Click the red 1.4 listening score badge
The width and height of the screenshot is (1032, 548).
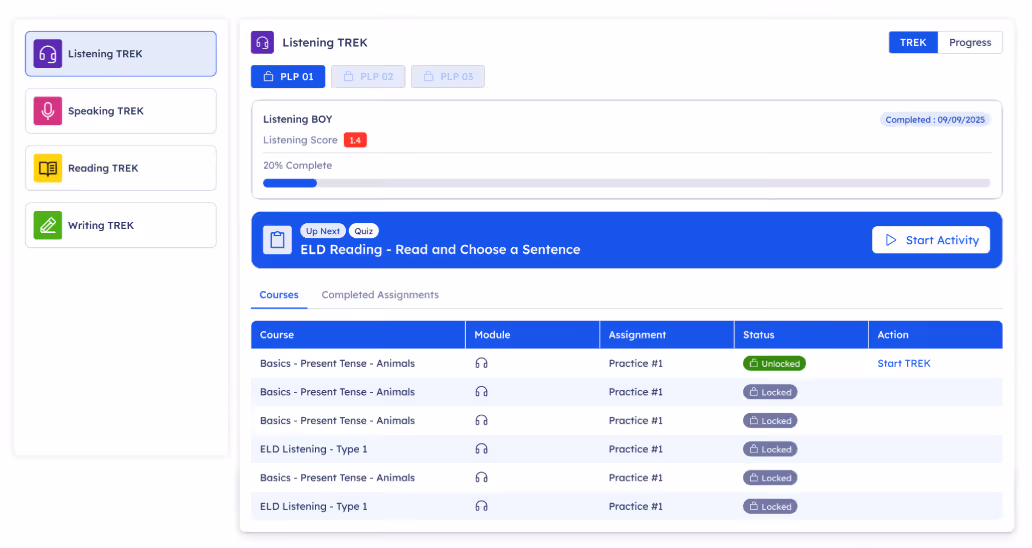(355, 140)
